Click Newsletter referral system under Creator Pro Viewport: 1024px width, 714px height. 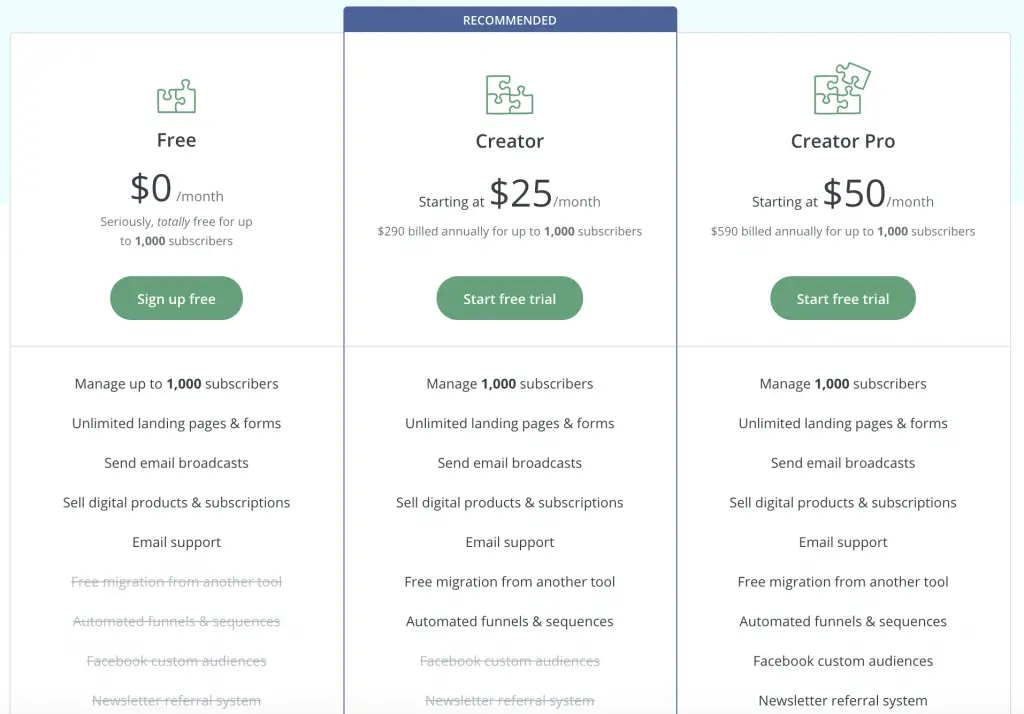pyautogui.click(x=843, y=700)
